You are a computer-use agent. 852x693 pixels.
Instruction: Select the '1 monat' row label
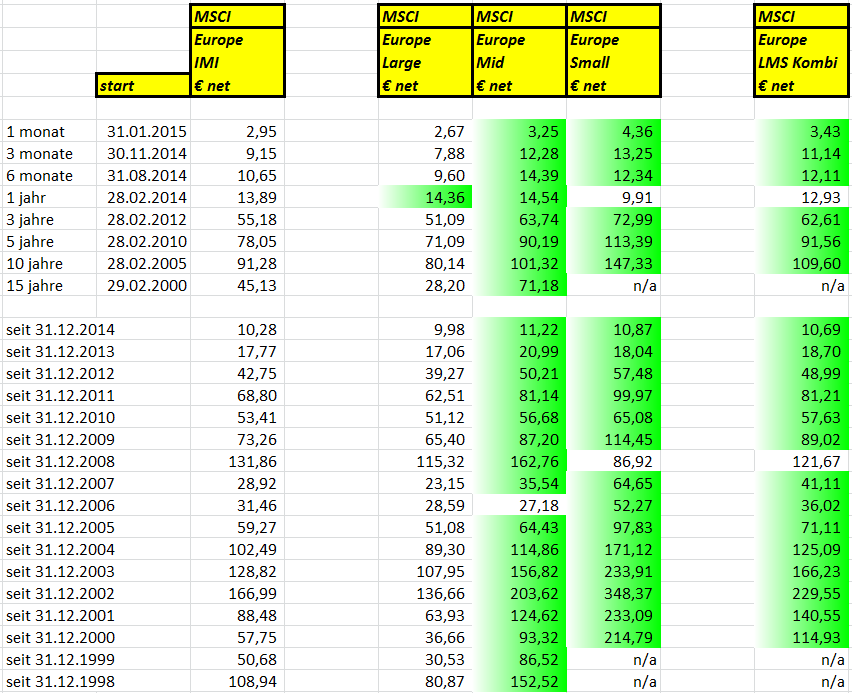point(35,132)
